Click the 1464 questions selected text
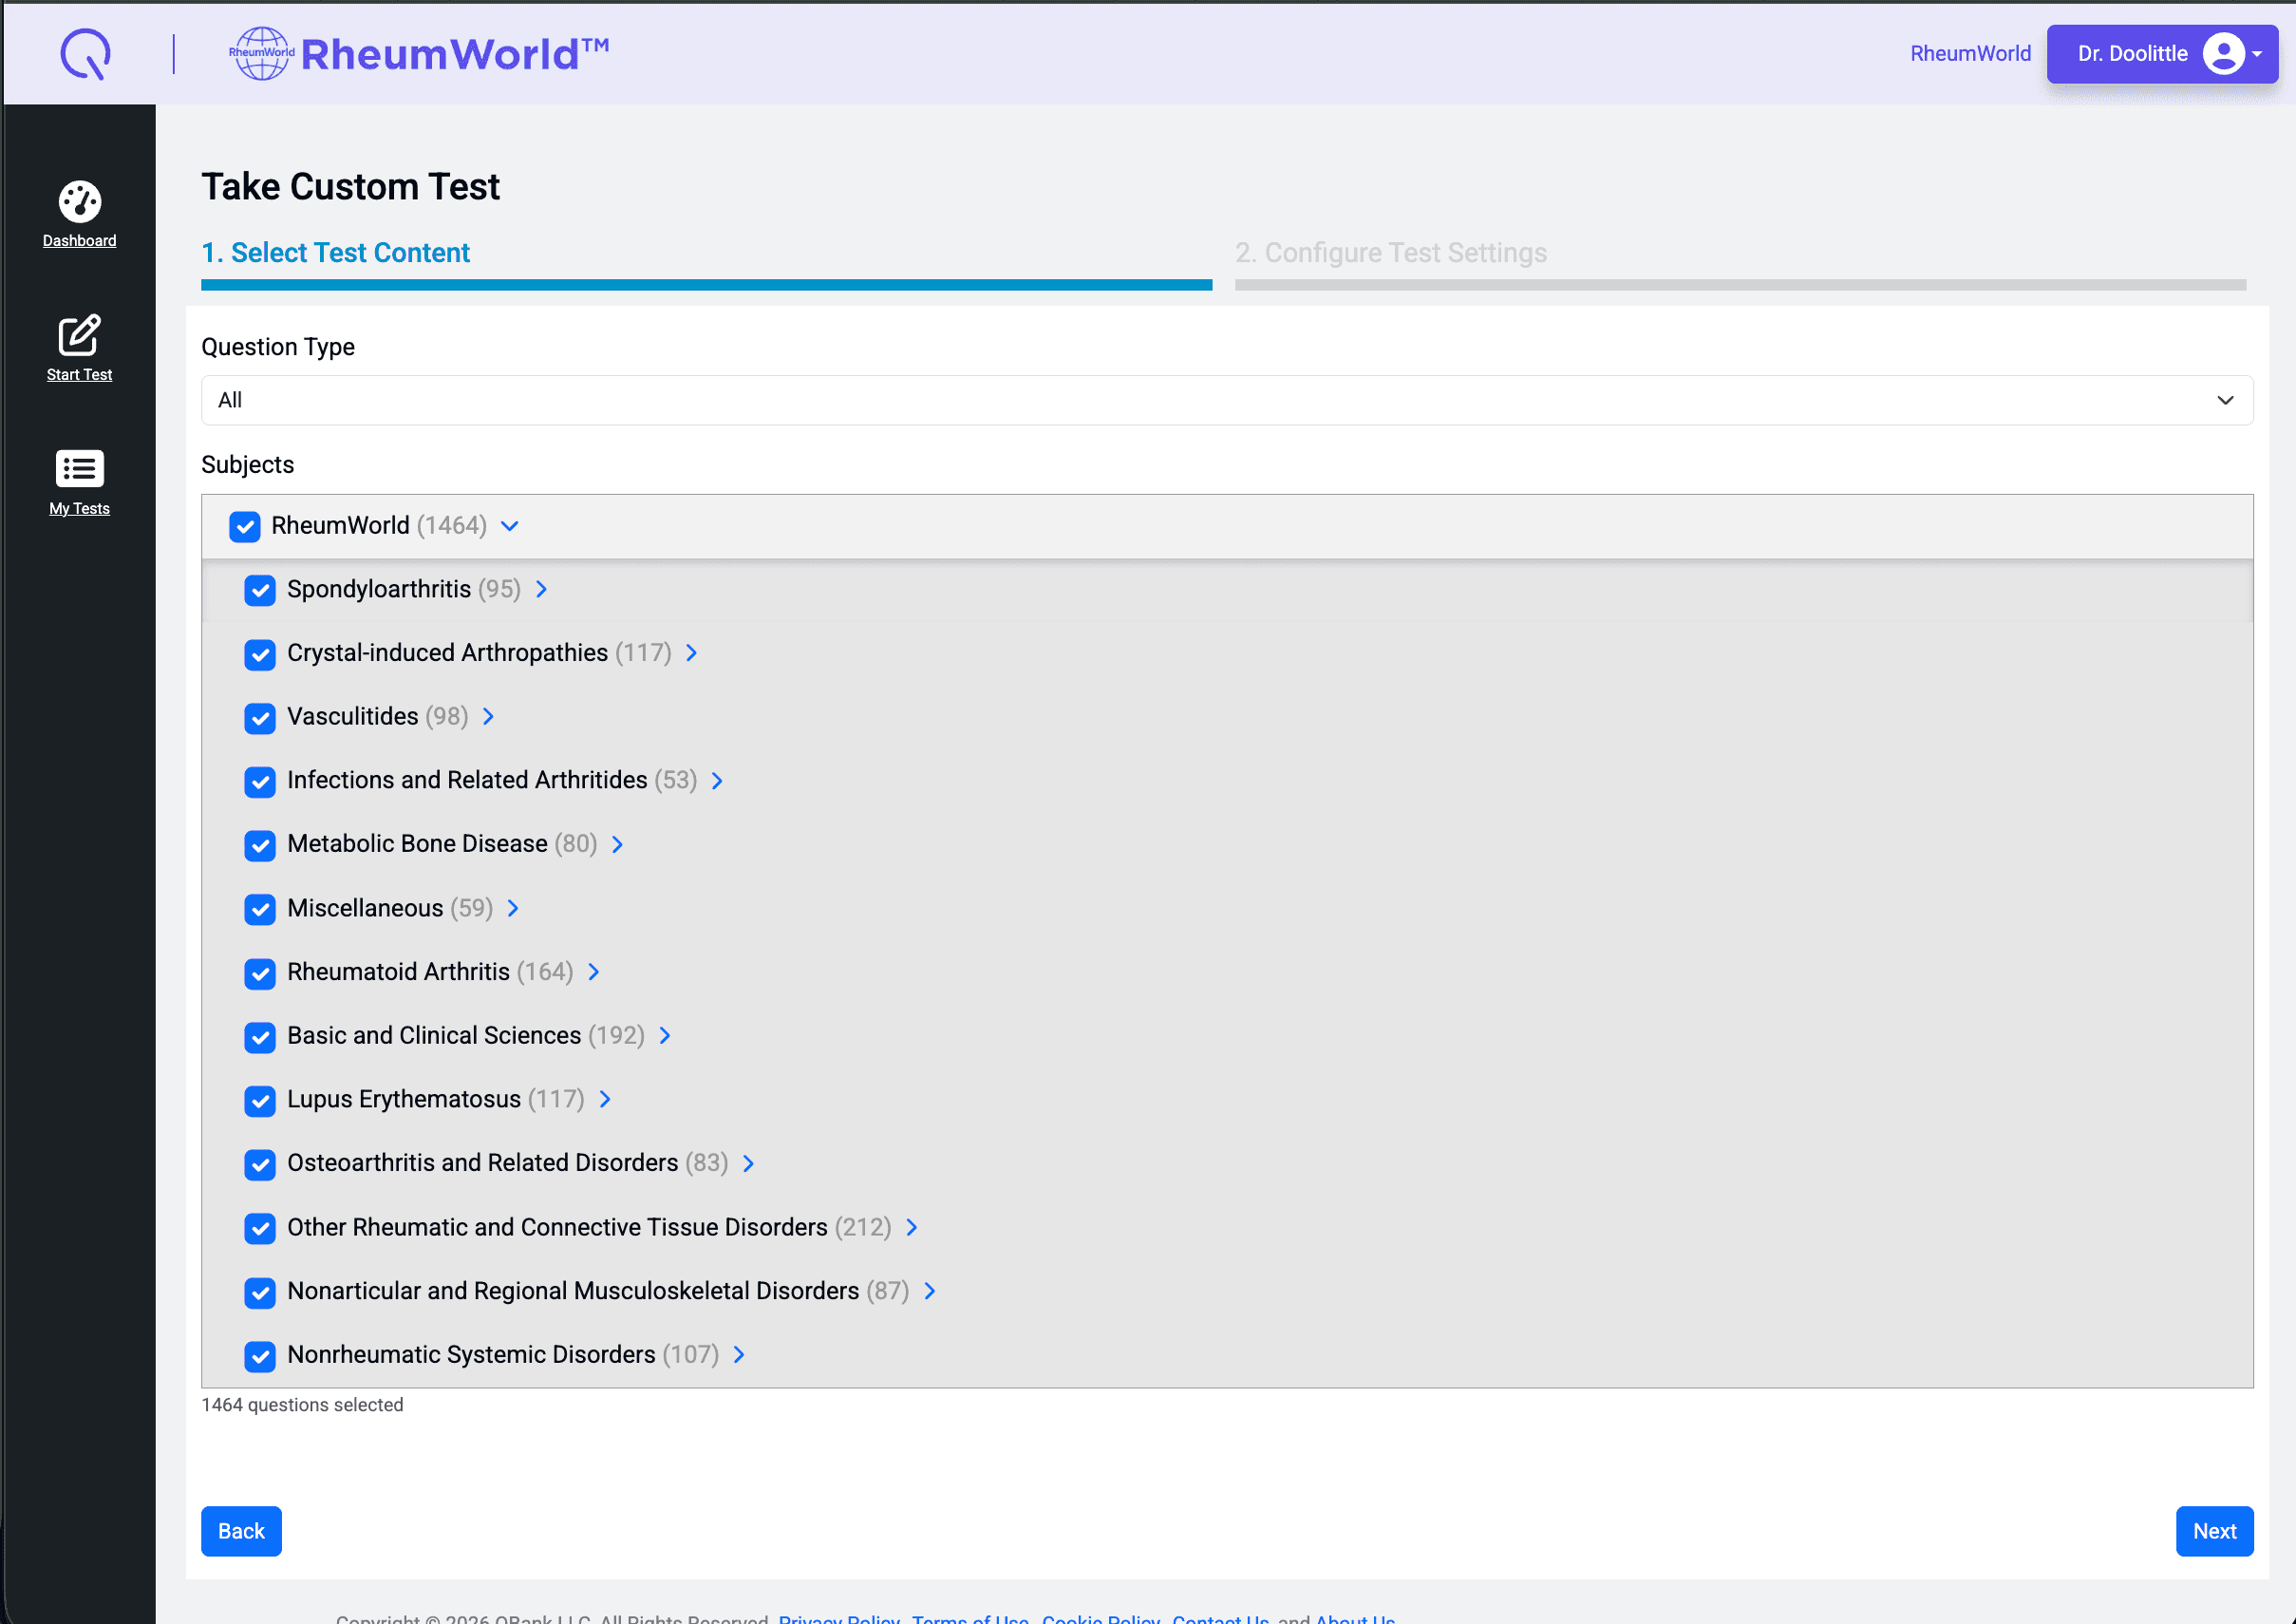 [302, 1405]
